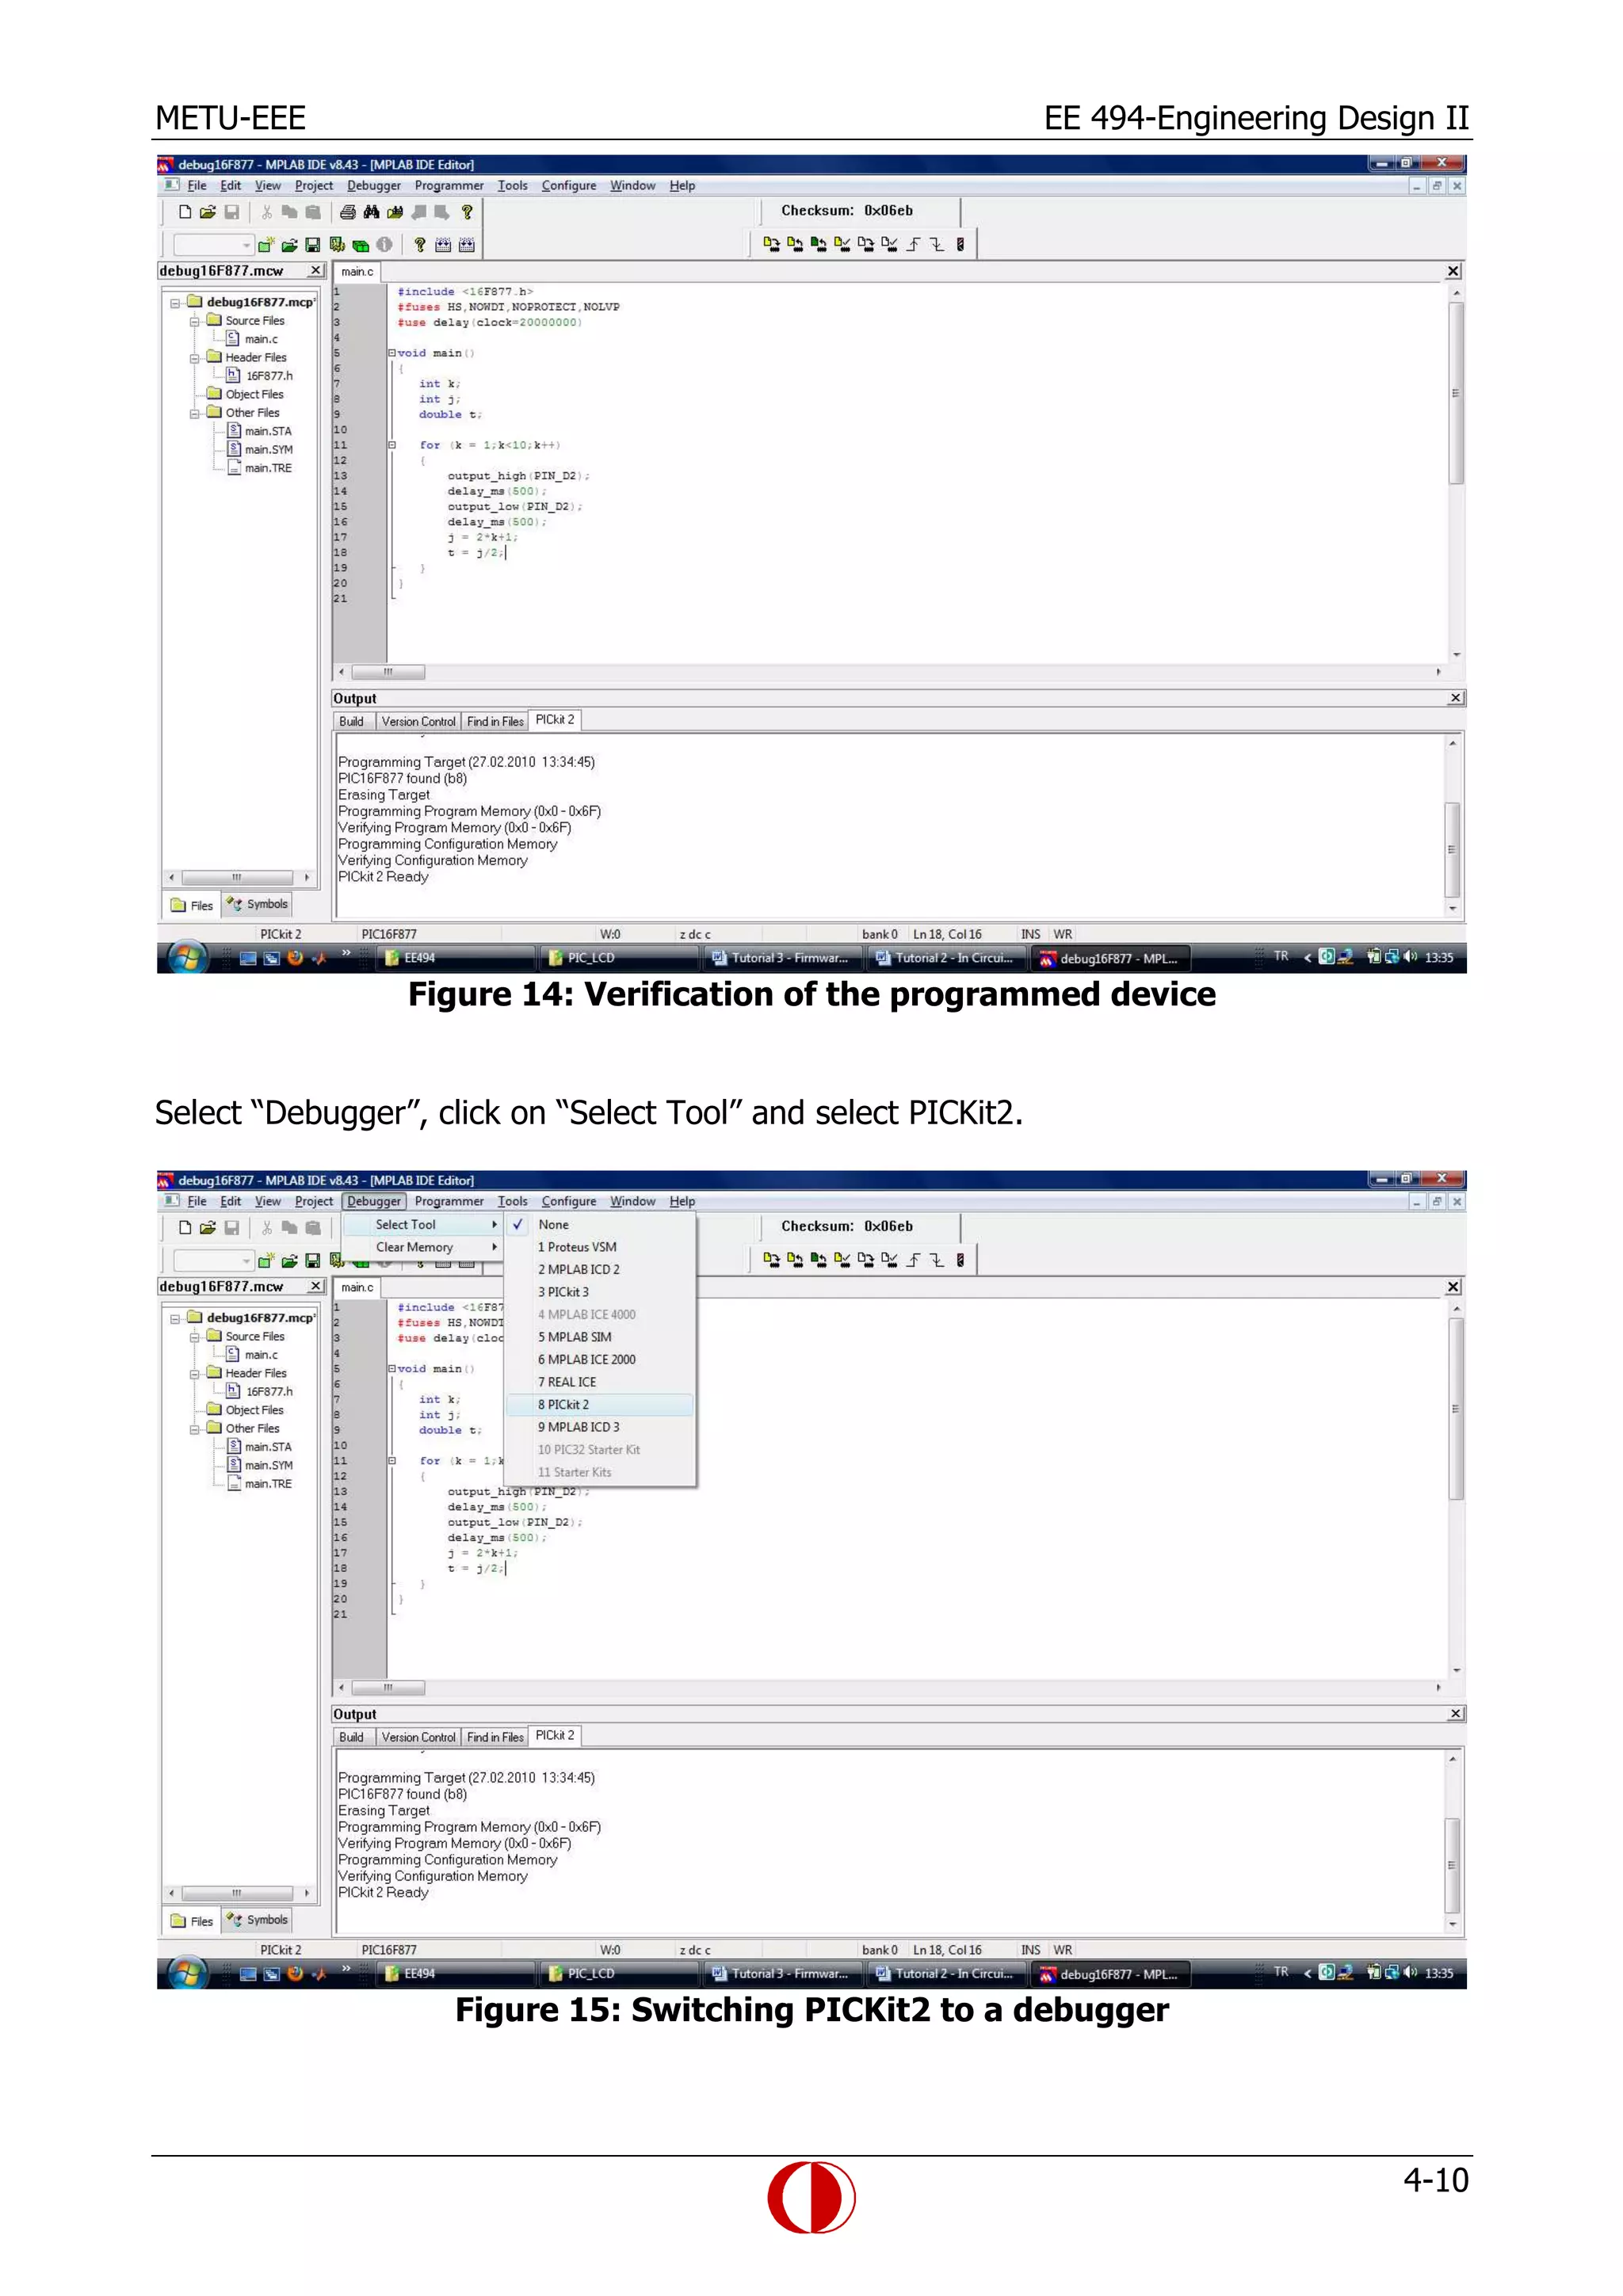
Task: Click green Package icon in Figure 14 project toolbar
Action: 361,245
